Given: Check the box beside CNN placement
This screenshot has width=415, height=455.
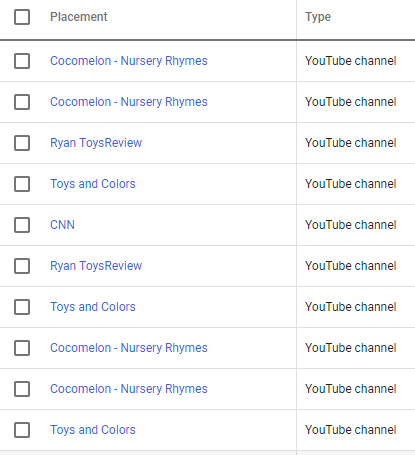Looking at the screenshot, I should coord(22,225).
